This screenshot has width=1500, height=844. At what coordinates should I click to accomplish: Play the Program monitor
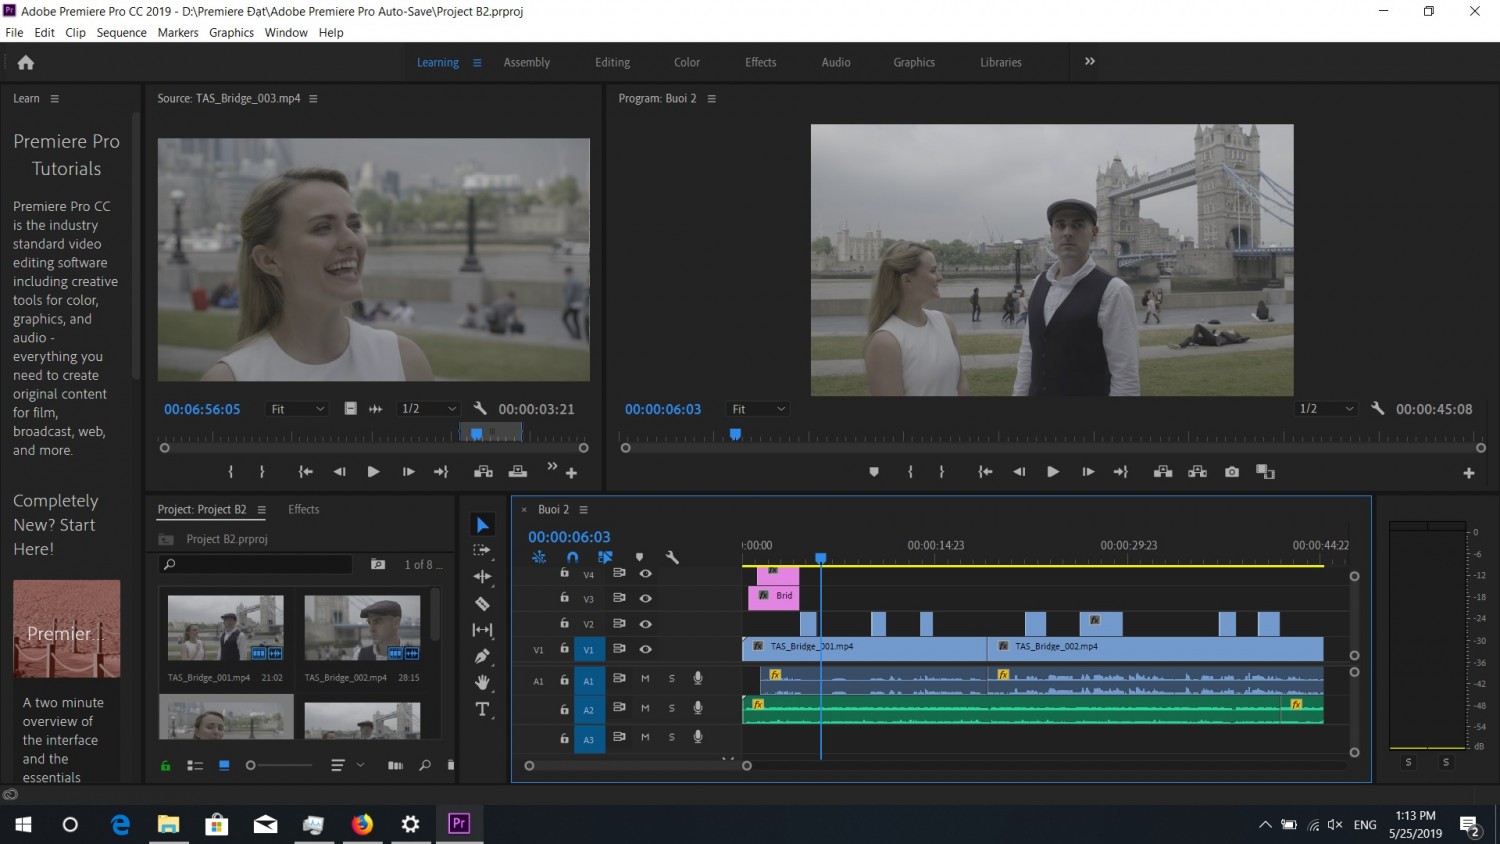point(1053,472)
